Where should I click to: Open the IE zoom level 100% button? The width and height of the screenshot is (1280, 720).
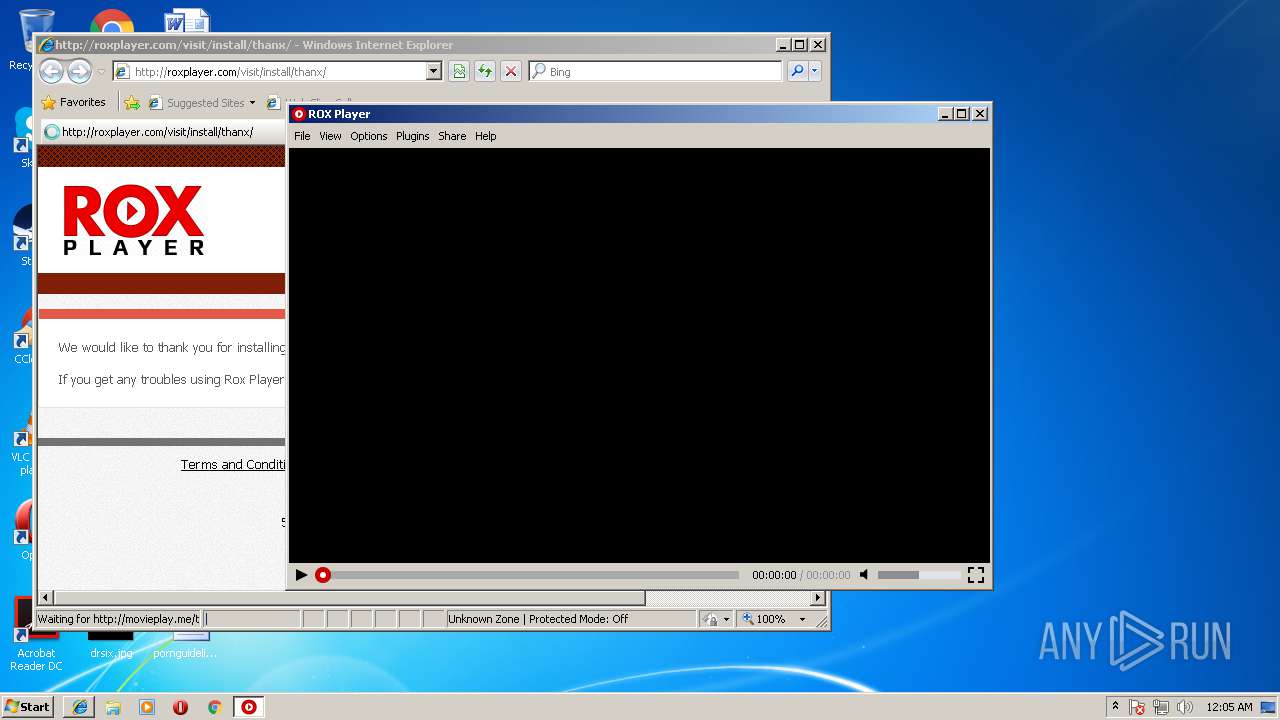764,619
